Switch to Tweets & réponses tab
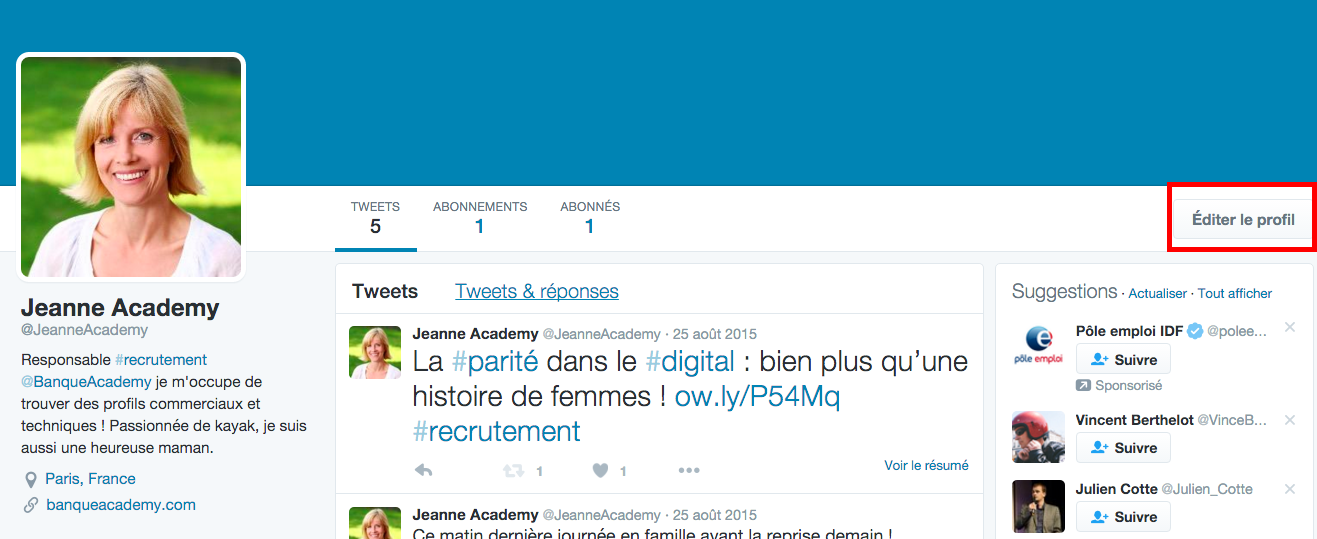Screen dimensions: 1317x539 coord(536,291)
